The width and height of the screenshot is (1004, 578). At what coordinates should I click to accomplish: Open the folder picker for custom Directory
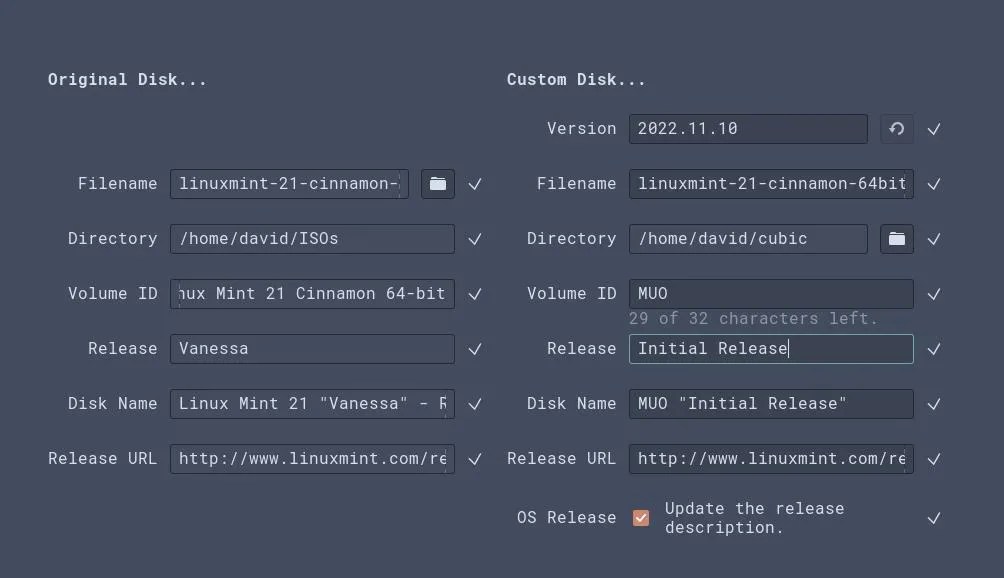896,238
